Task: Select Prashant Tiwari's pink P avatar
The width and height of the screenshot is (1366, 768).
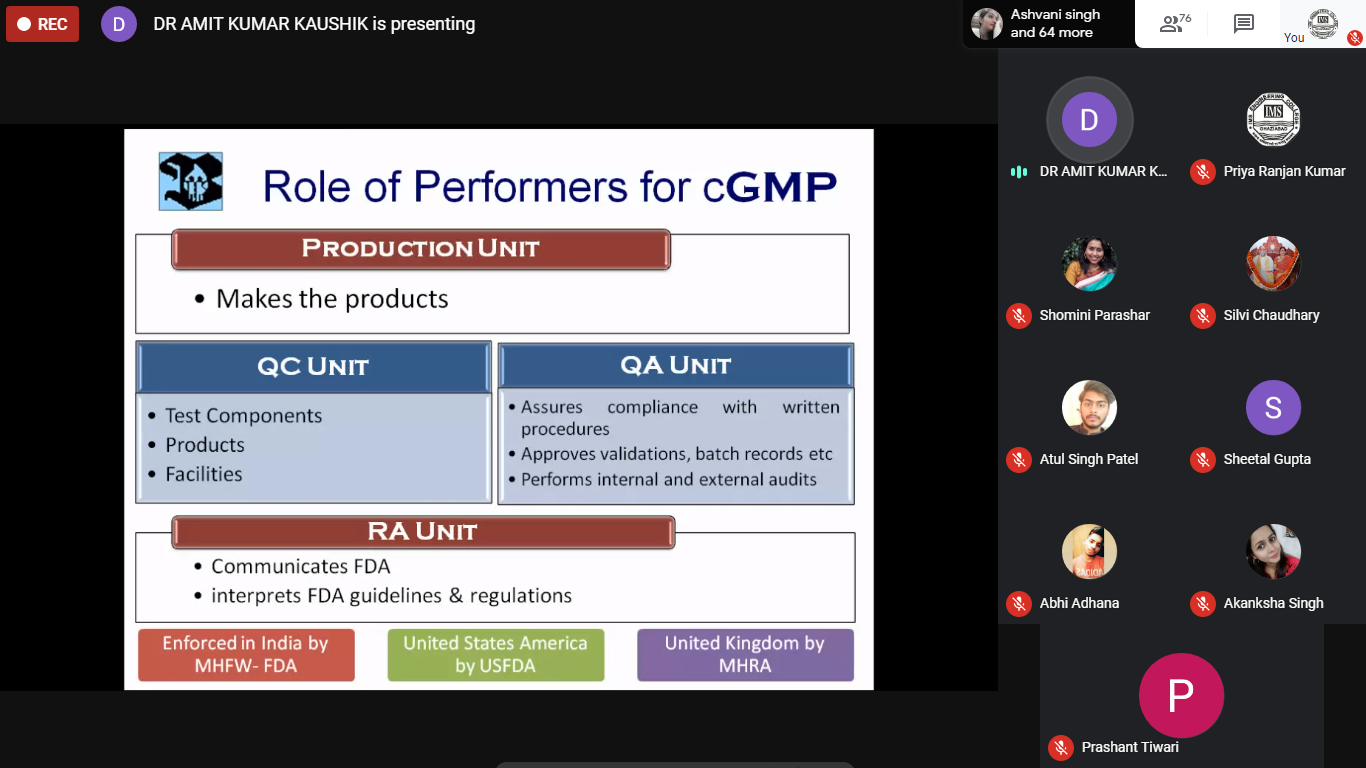Action: 1181,695
